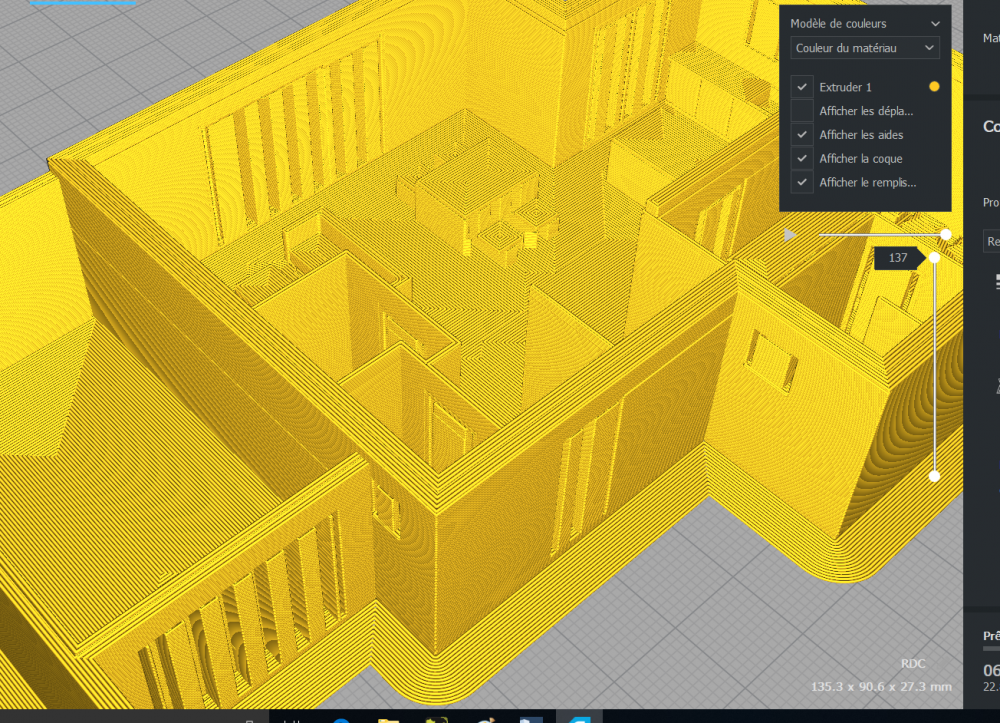This screenshot has height=723, width=1000.
Task: Start the layer path simulation playback
Action: click(x=790, y=235)
